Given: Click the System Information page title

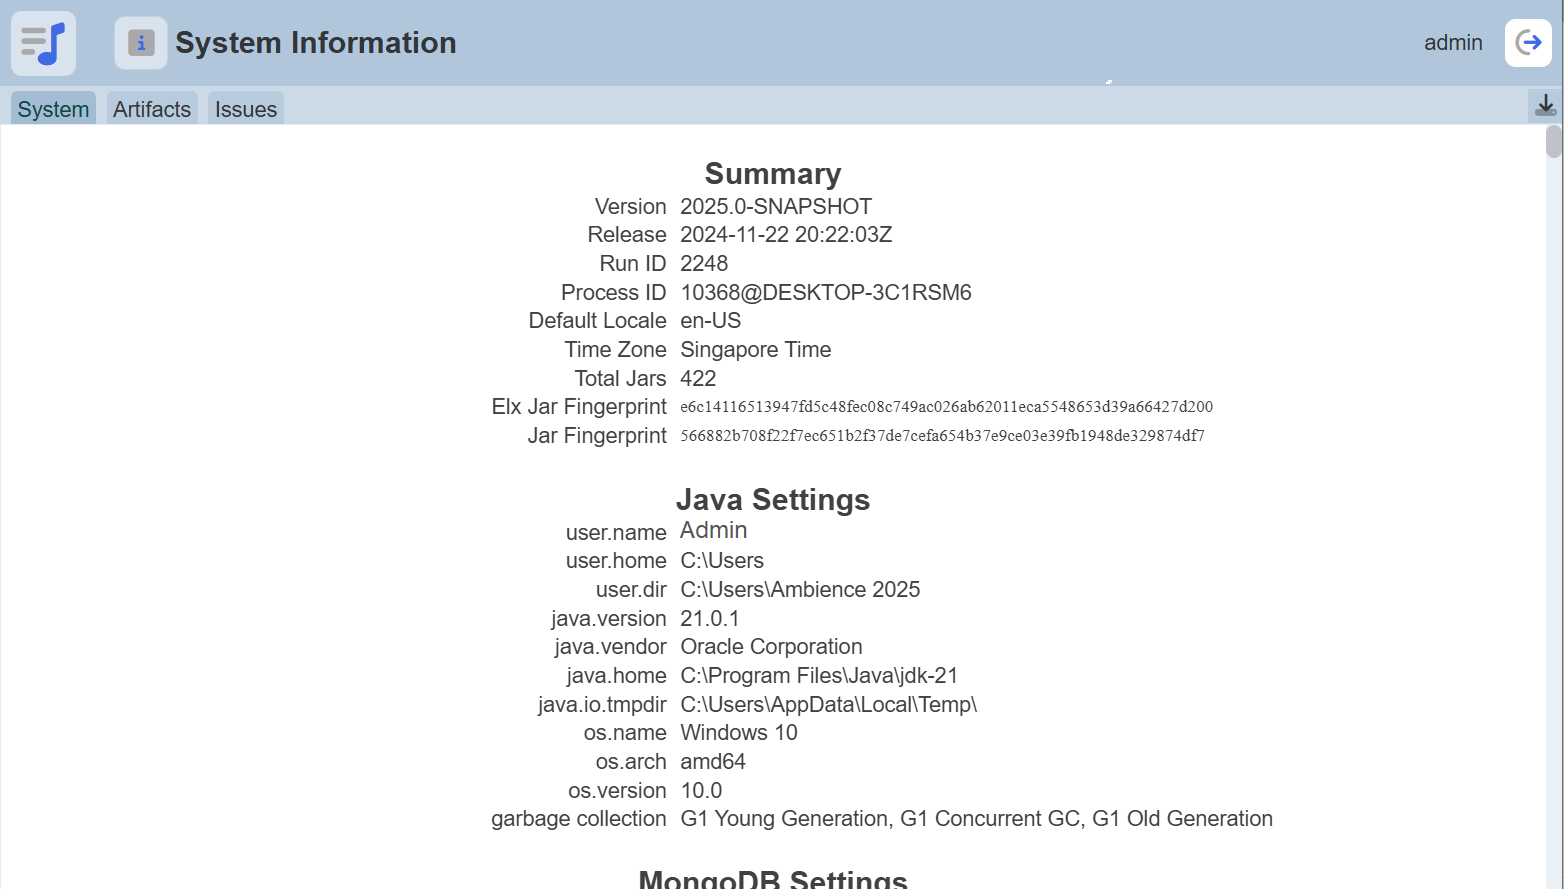Looking at the screenshot, I should (315, 43).
